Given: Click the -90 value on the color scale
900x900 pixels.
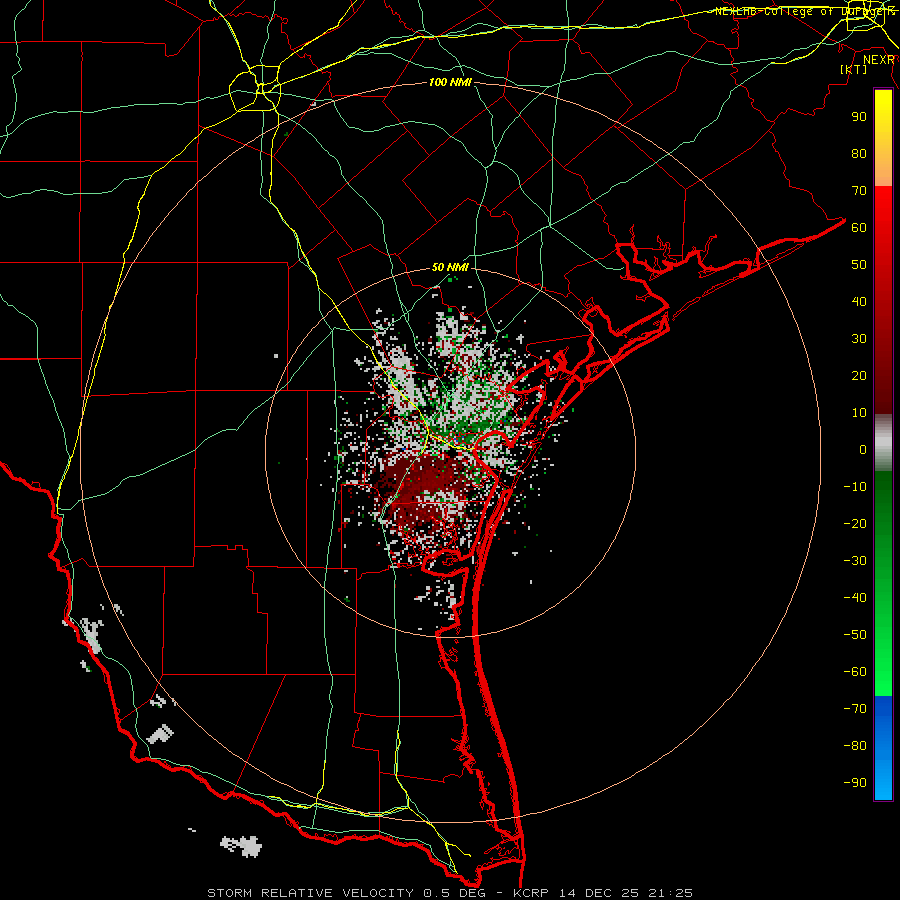Looking at the screenshot, I should [855, 783].
